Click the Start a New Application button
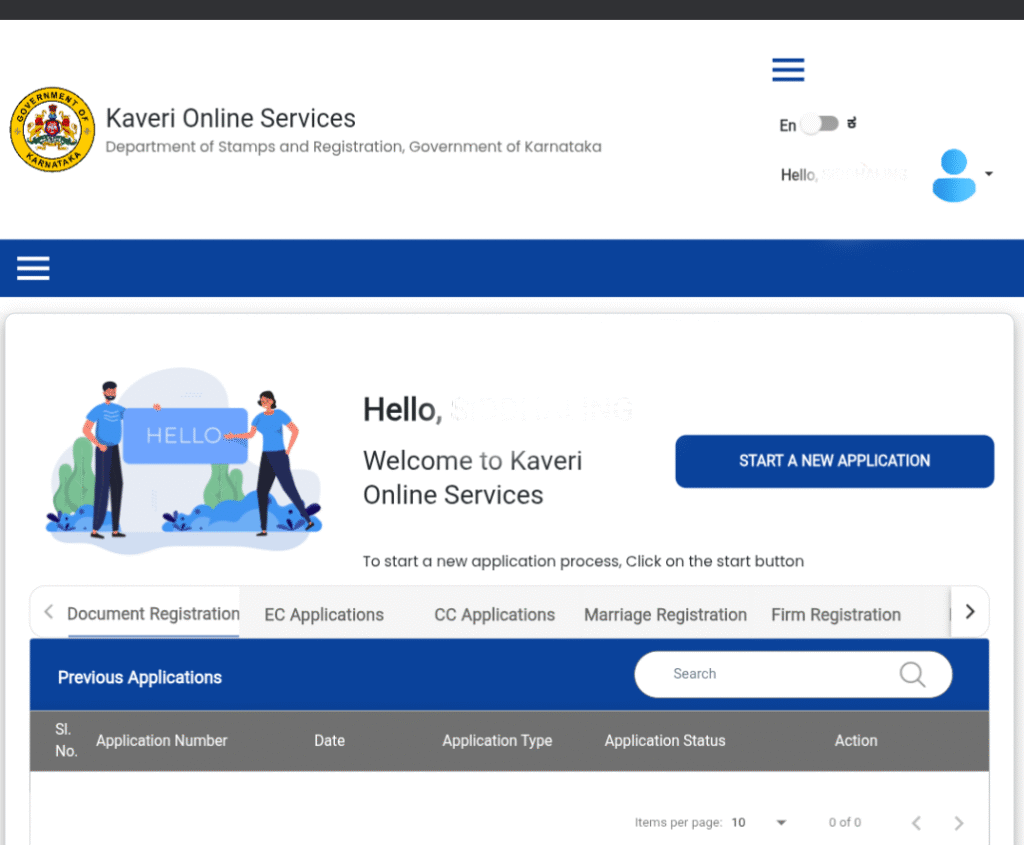The width and height of the screenshot is (1024, 845). pos(834,461)
